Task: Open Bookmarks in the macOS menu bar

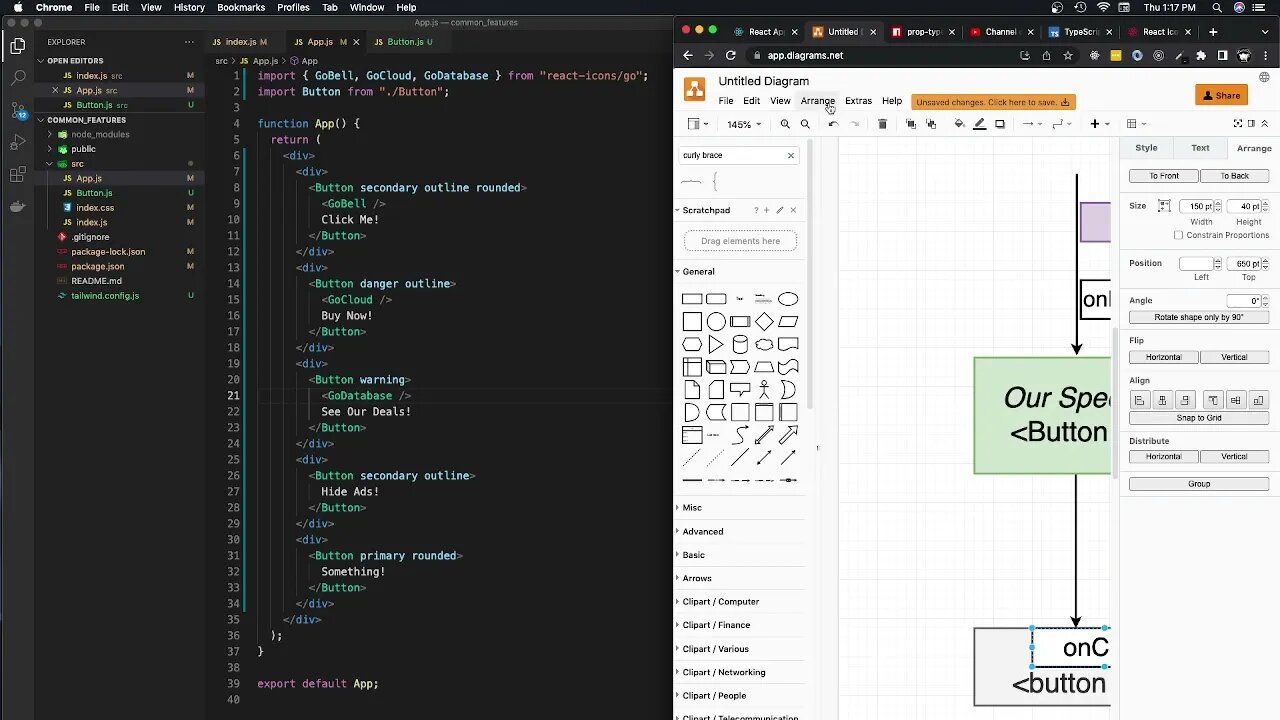Action: [241, 8]
